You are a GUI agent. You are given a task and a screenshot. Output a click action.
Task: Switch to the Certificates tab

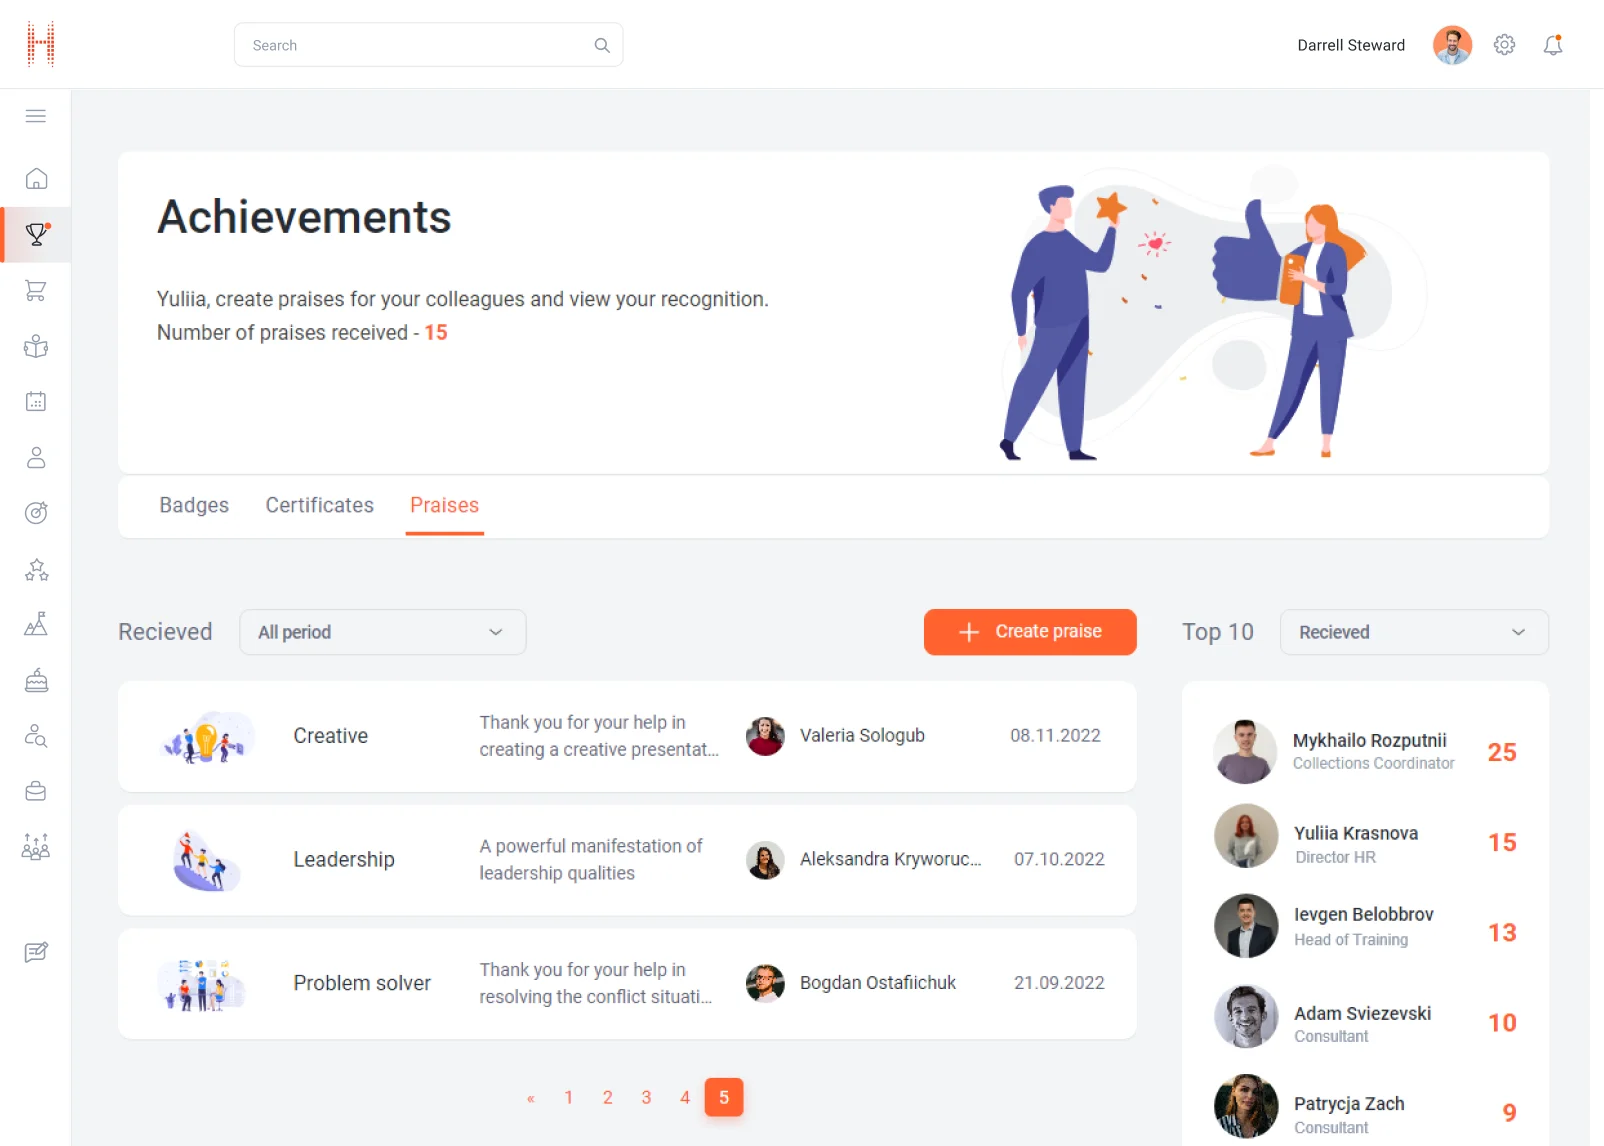319,506
